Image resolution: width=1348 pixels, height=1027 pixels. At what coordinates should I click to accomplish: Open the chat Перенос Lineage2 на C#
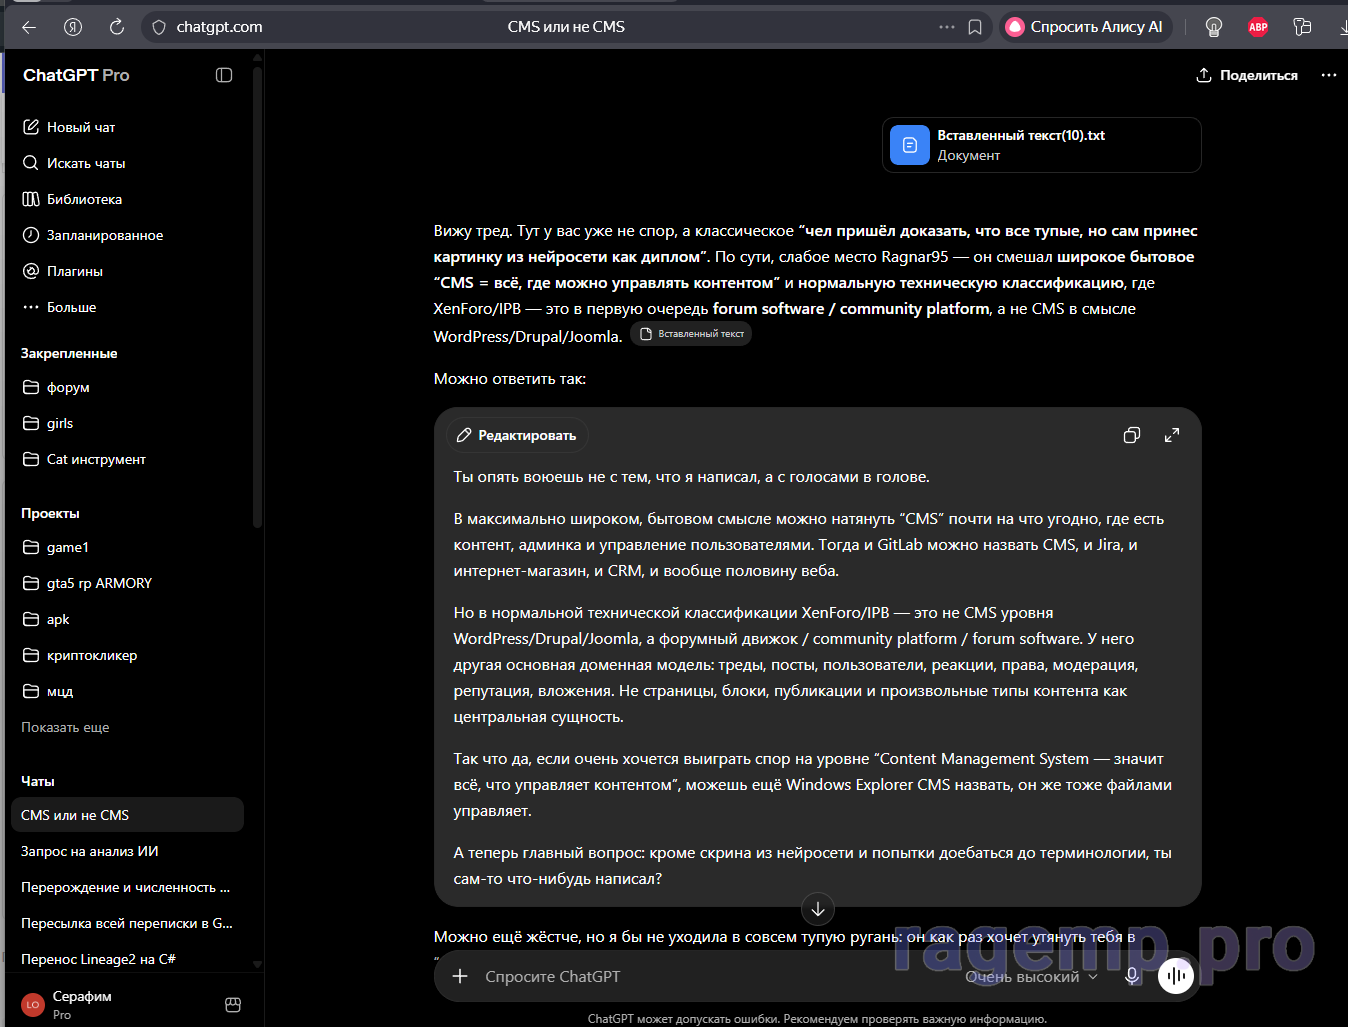tap(127, 959)
